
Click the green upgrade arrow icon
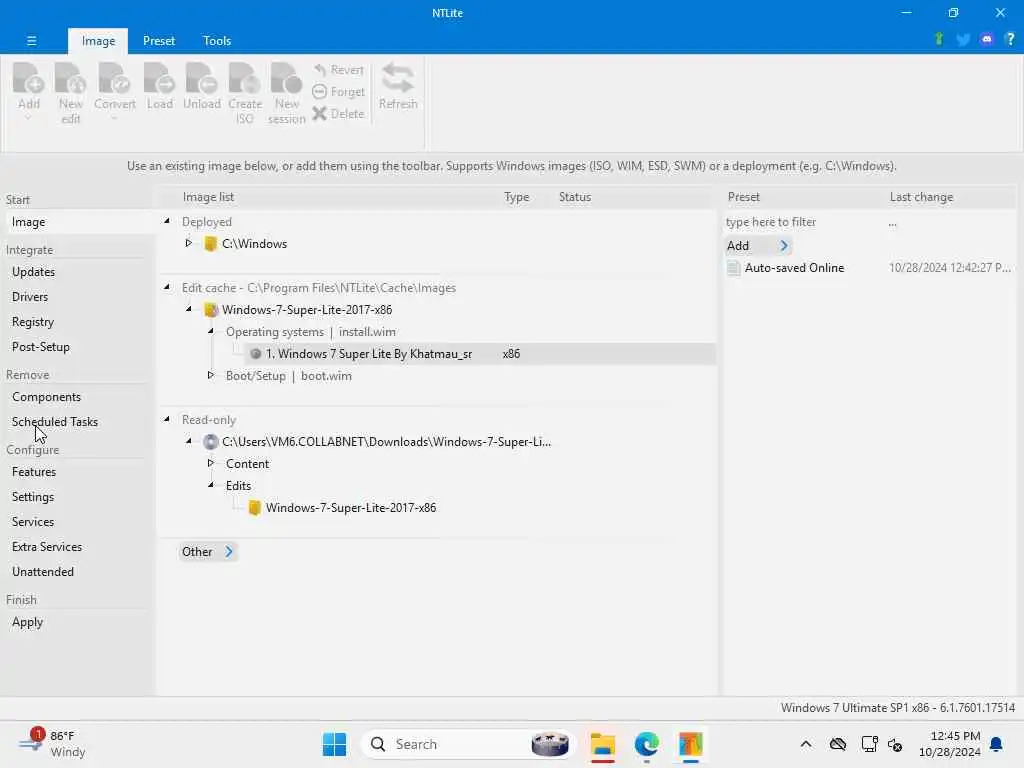tap(939, 39)
